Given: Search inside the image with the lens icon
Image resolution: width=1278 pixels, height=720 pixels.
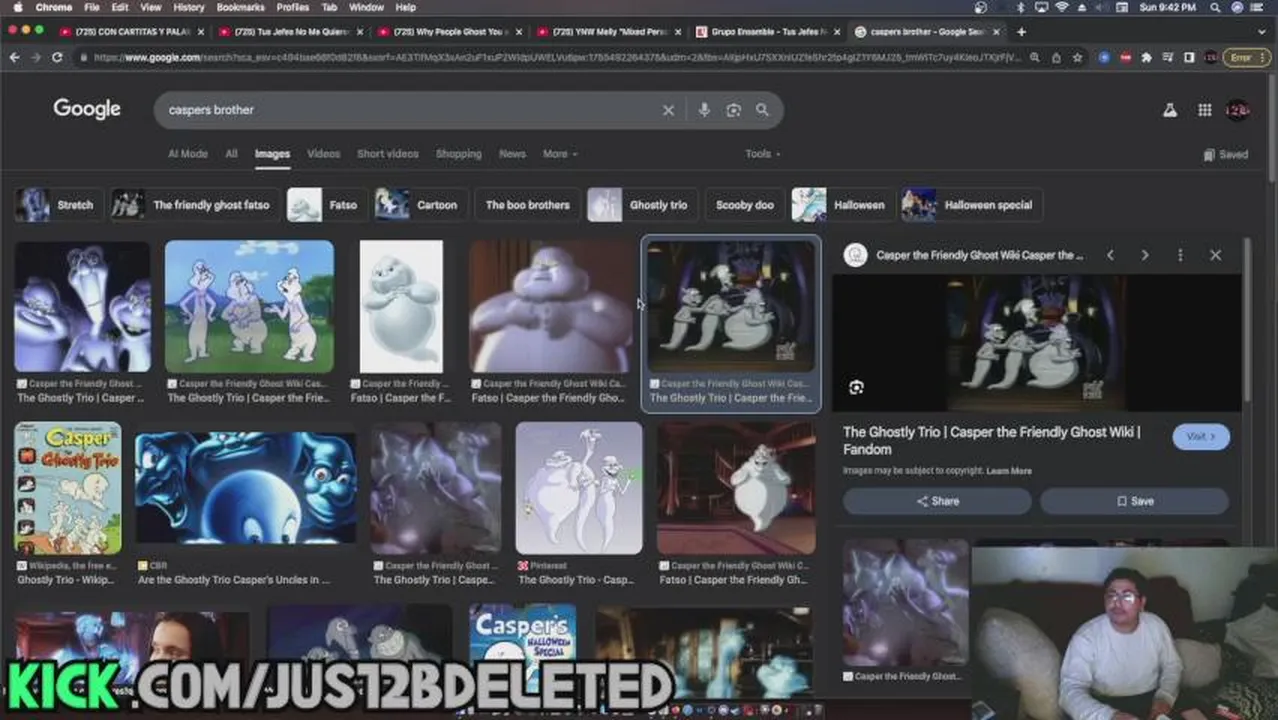Looking at the screenshot, I should point(856,388).
